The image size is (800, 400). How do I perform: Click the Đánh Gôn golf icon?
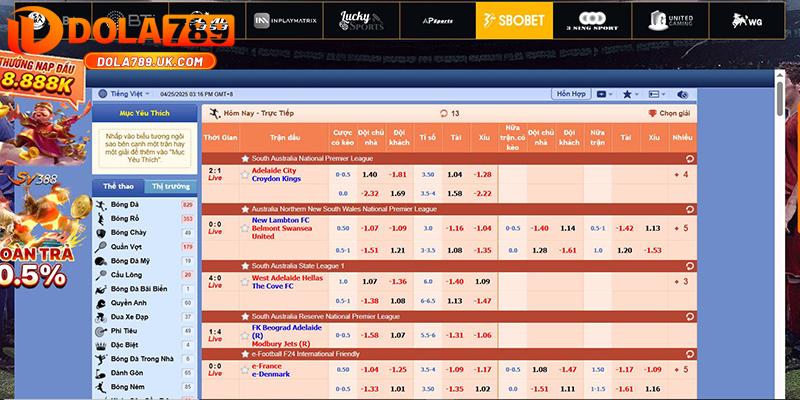coord(101,373)
